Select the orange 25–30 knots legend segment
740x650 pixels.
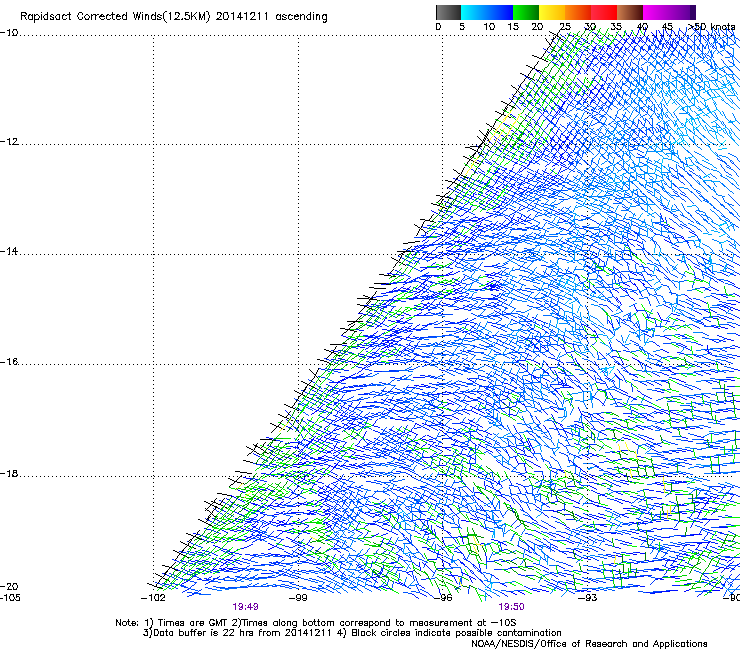click(x=578, y=12)
